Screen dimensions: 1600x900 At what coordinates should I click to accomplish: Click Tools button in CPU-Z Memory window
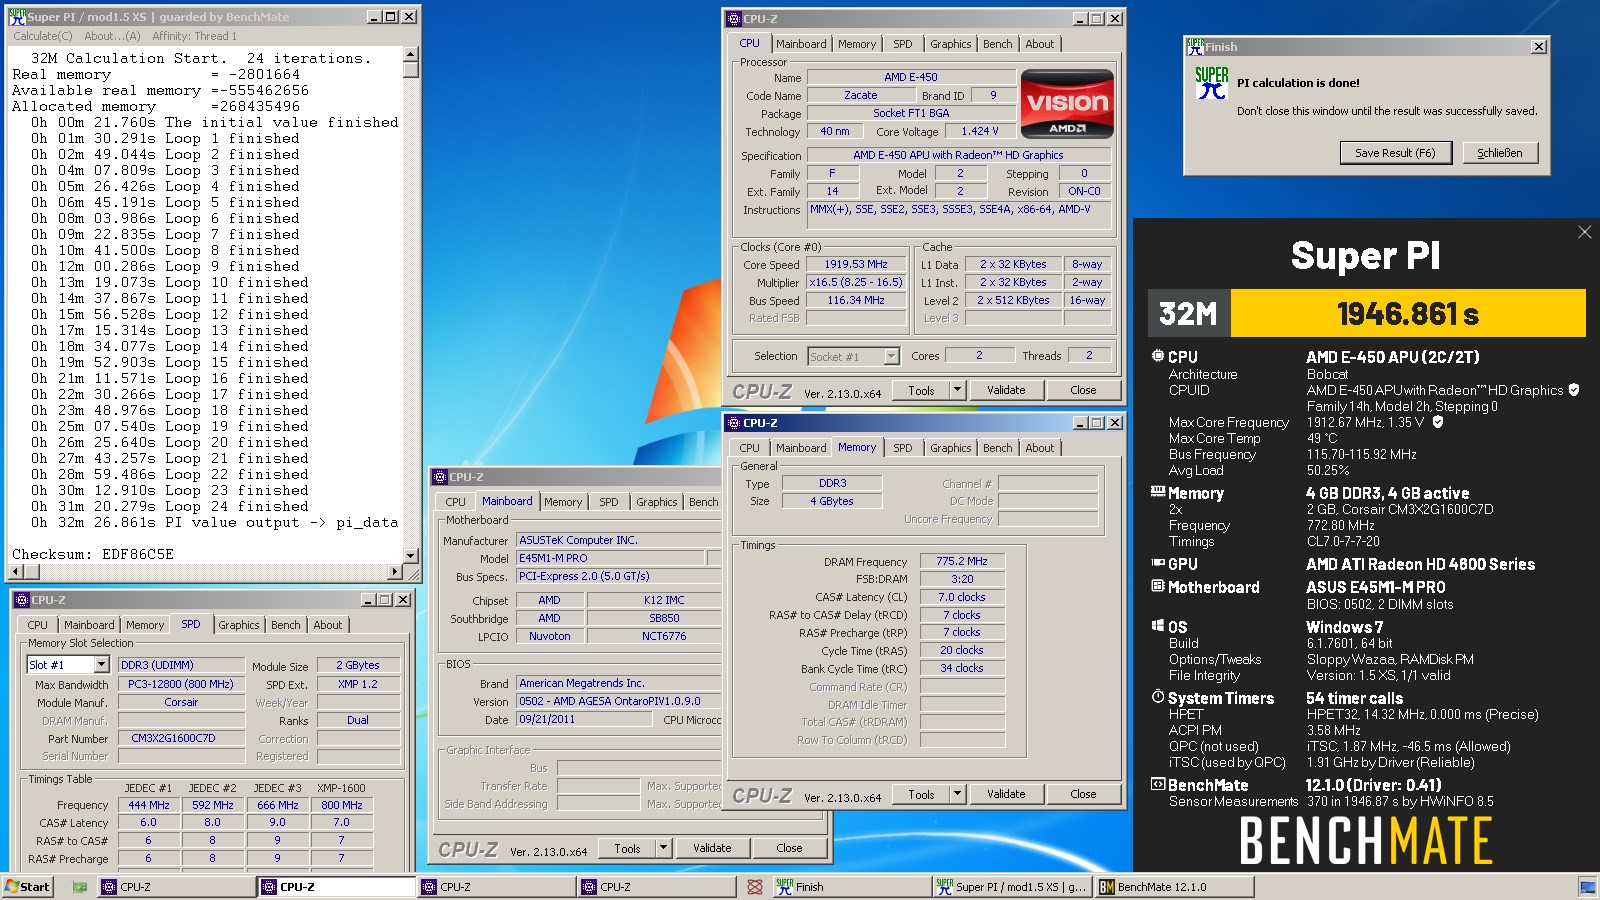click(x=921, y=794)
